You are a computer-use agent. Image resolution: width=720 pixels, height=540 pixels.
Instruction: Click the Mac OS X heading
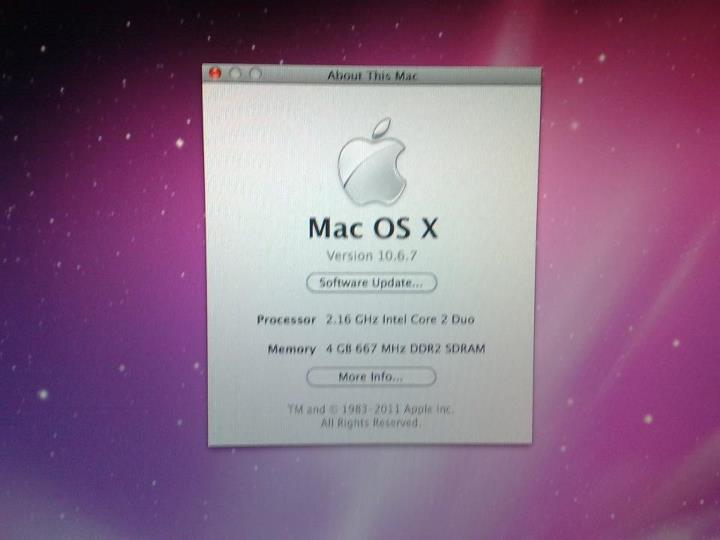pos(373,228)
